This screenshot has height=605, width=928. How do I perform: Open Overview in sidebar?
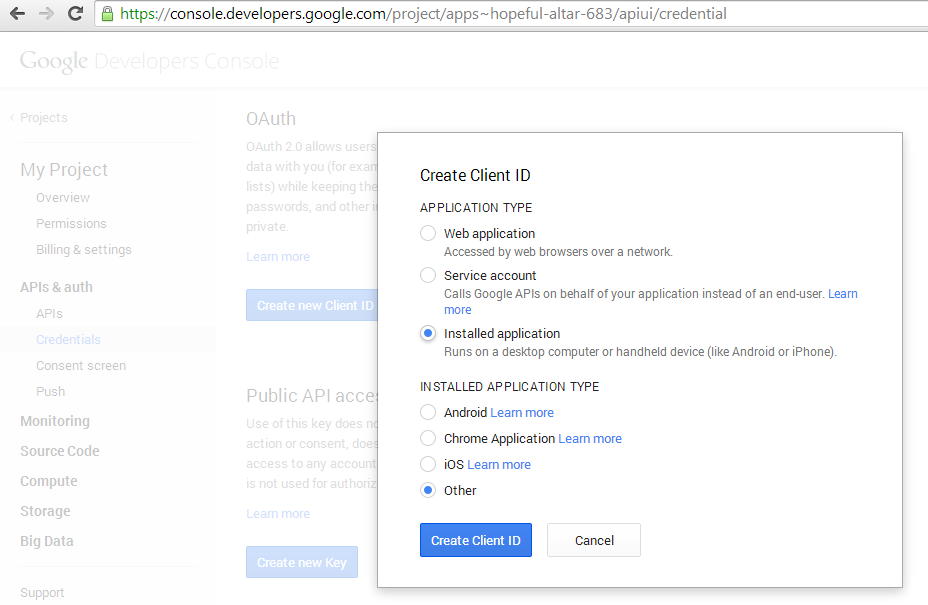point(63,198)
